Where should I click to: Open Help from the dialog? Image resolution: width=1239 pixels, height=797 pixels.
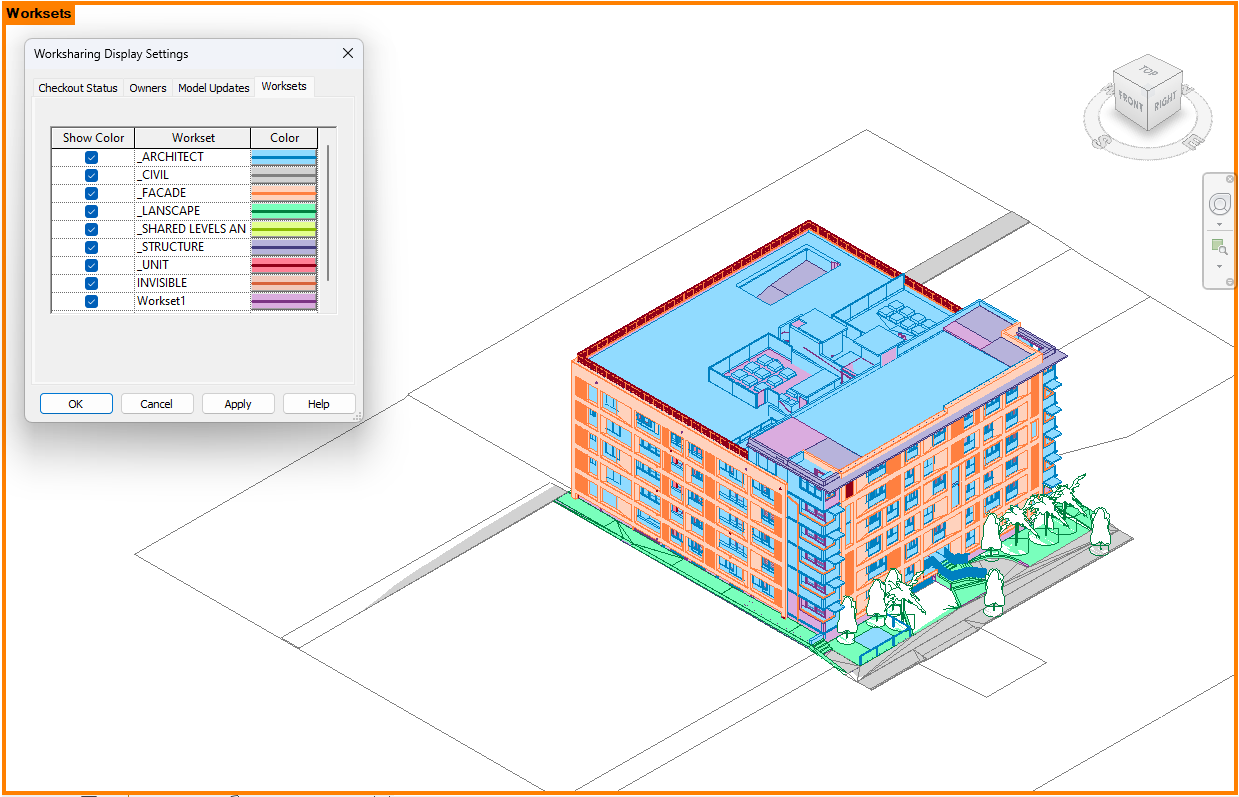[x=319, y=404]
